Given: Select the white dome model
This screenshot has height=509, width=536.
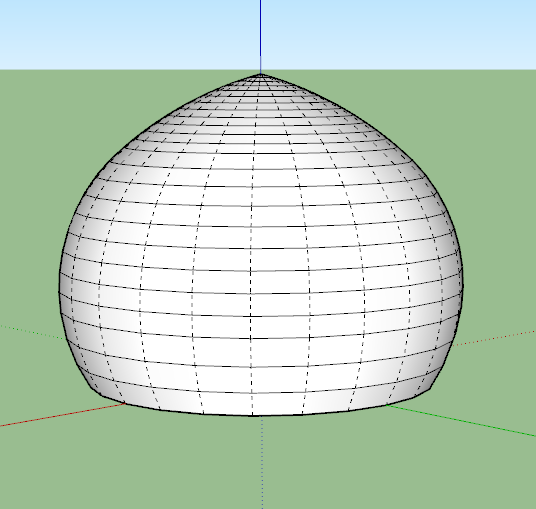Looking at the screenshot, I should coord(261,245).
